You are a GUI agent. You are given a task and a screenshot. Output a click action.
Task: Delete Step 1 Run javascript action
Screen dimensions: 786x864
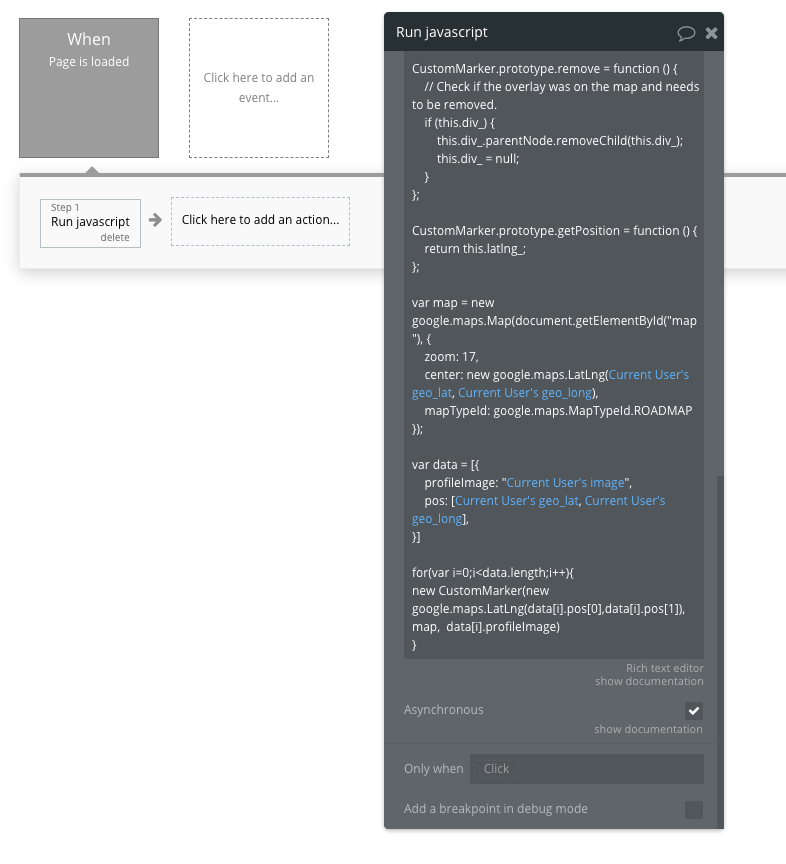[115, 237]
